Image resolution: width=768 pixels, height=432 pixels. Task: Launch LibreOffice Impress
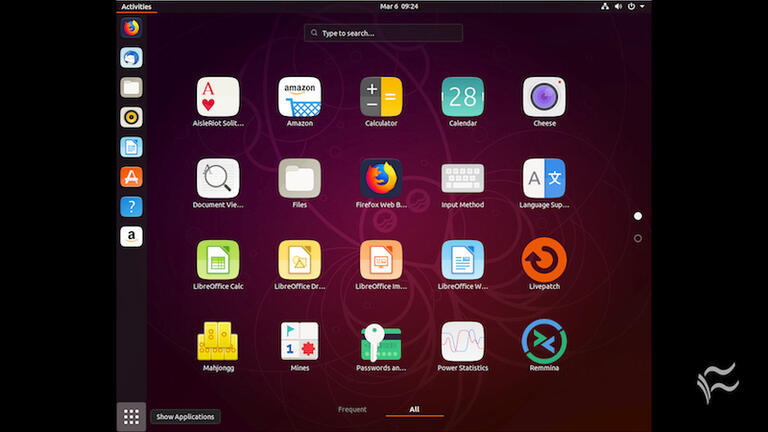381,260
